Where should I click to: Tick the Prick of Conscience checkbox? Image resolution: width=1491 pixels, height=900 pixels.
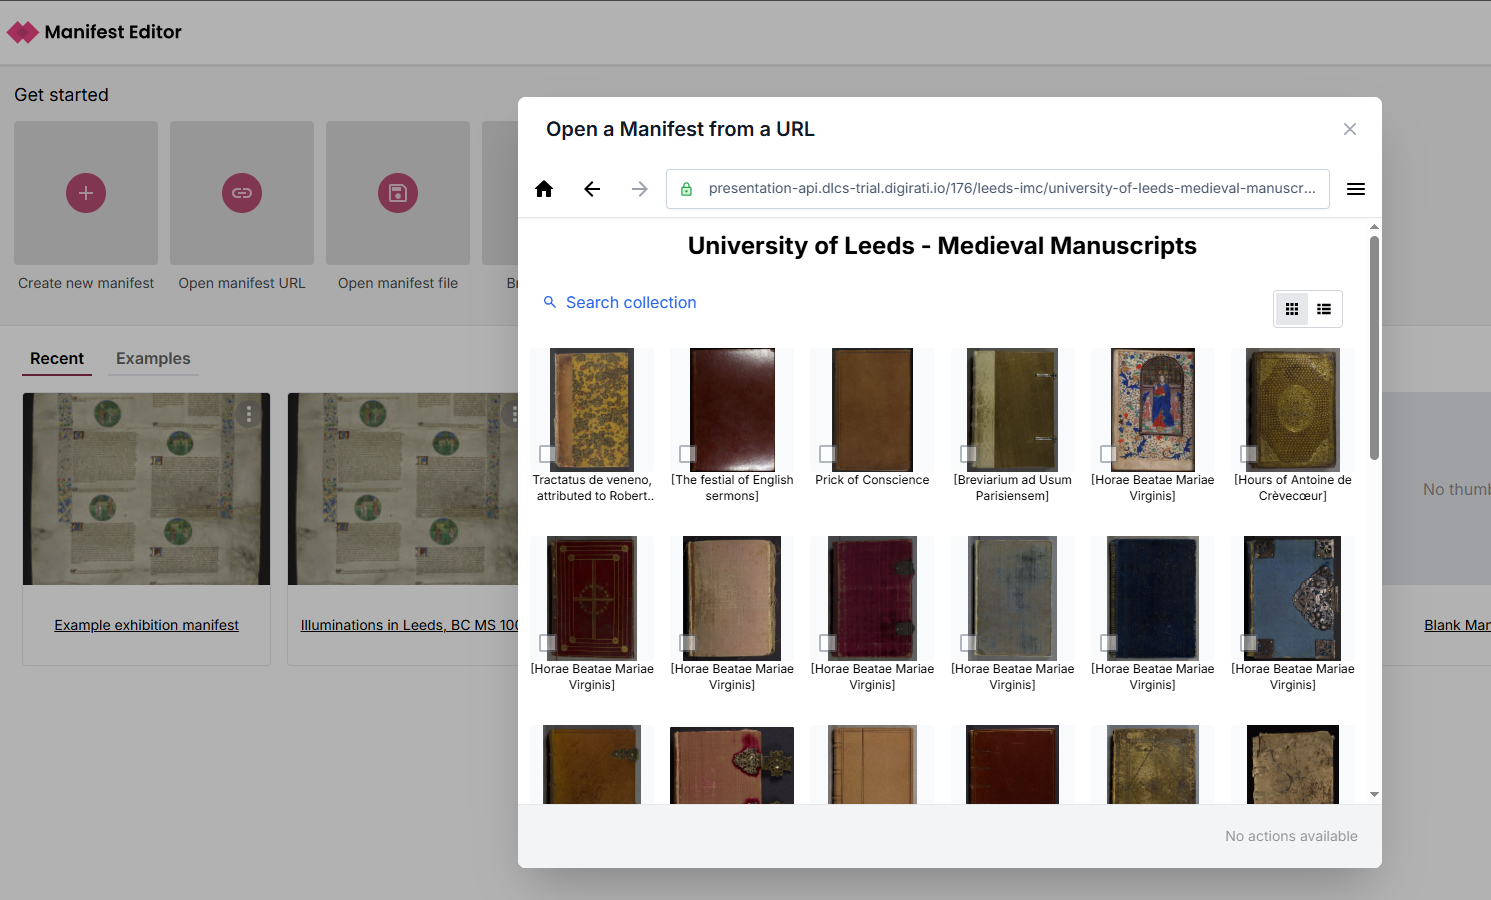[827, 453]
